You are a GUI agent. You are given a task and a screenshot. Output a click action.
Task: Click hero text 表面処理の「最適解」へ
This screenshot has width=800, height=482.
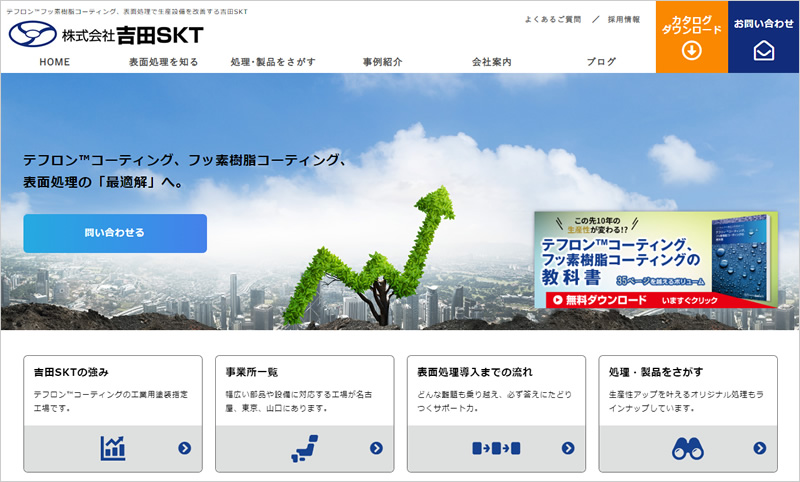pyautogui.click(x=104, y=182)
